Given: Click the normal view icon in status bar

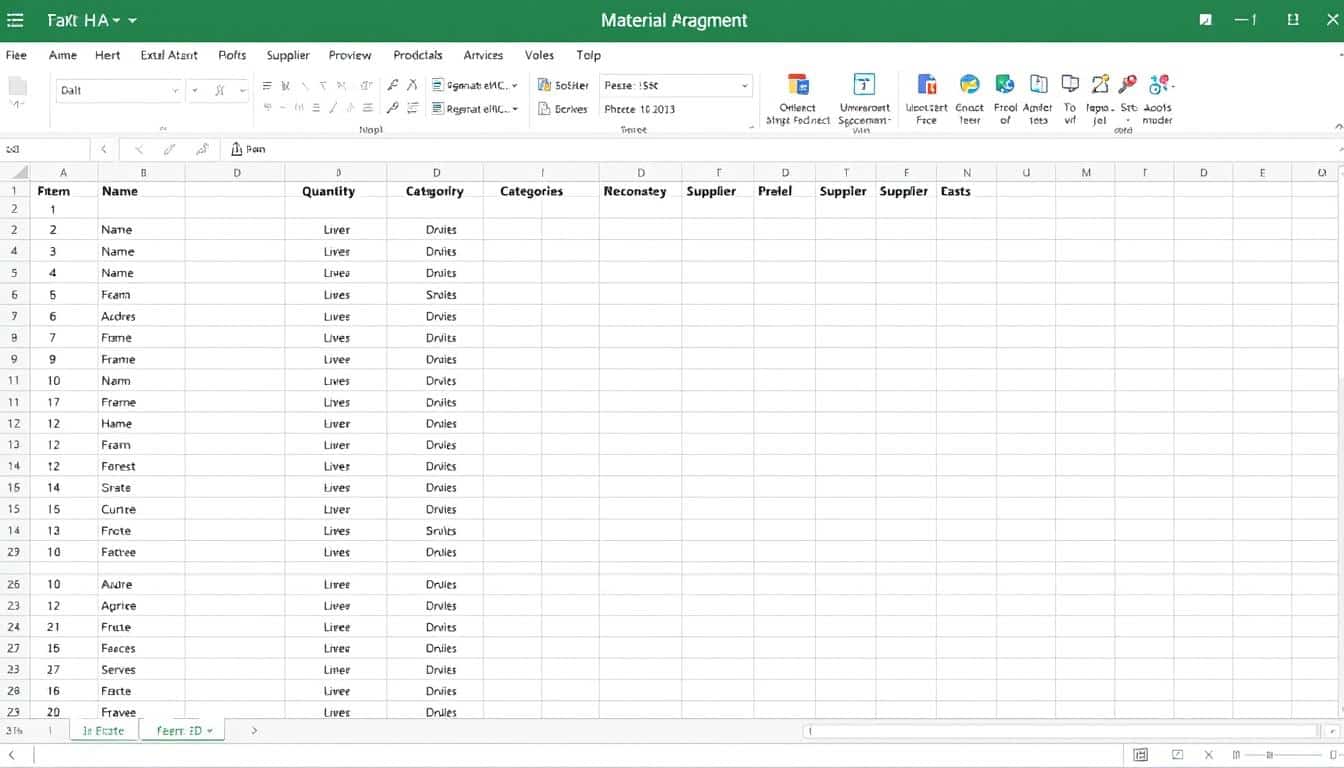Looking at the screenshot, I should pyautogui.click(x=1141, y=755).
